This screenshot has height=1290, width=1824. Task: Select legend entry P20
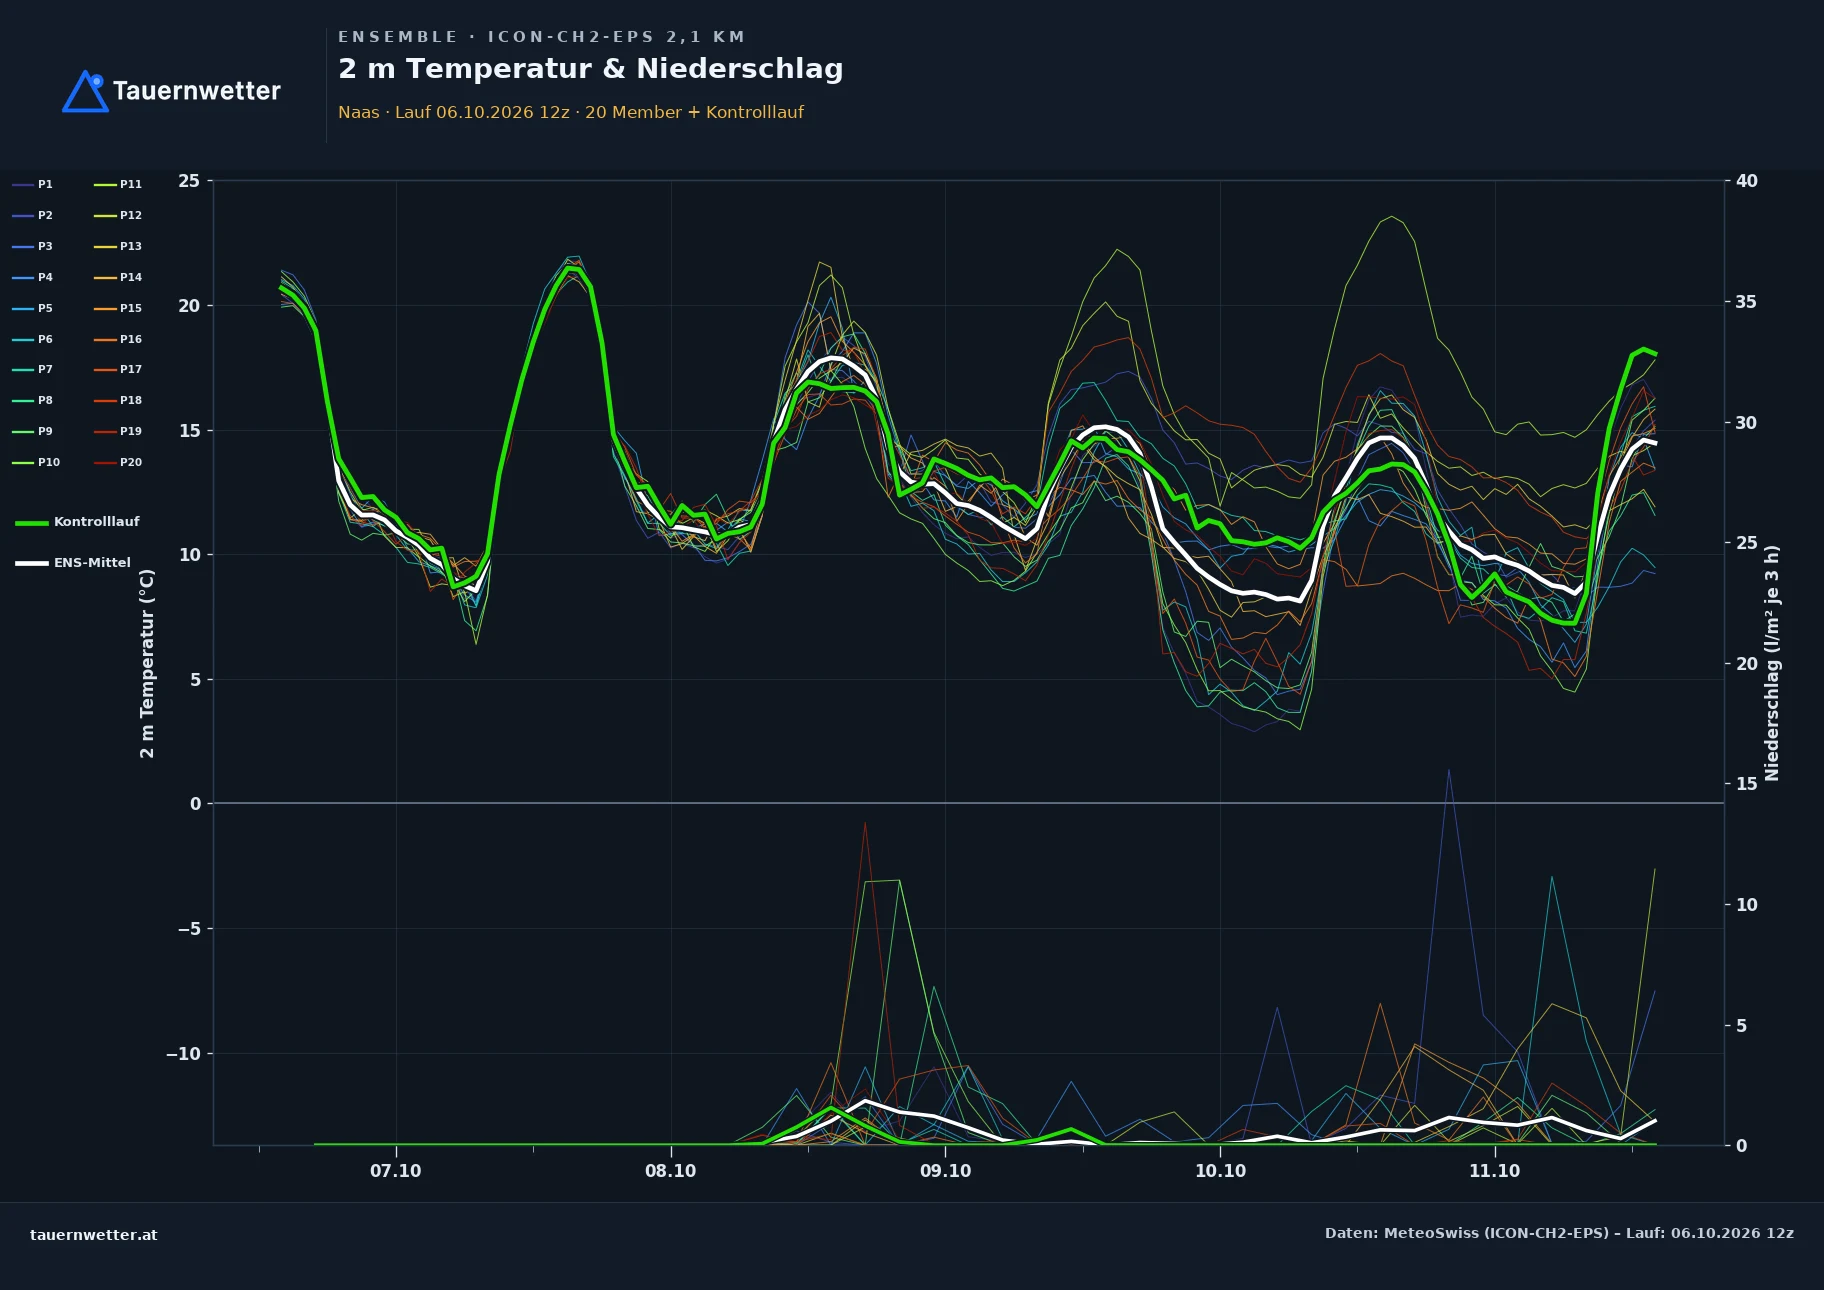coord(118,462)
